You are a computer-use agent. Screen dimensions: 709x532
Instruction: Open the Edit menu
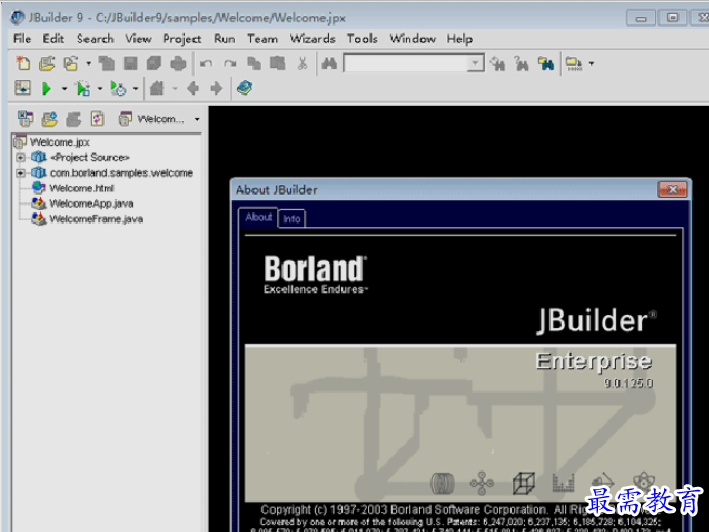tap(53, 39)
